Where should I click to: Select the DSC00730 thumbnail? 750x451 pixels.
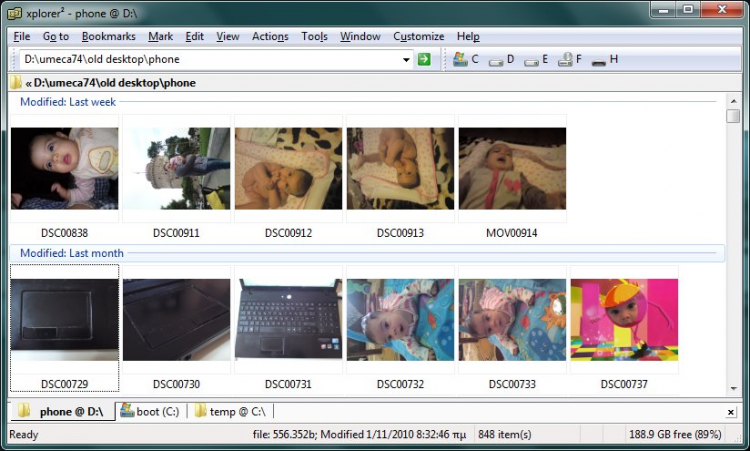pyautogui.click(x=176, y=320)
